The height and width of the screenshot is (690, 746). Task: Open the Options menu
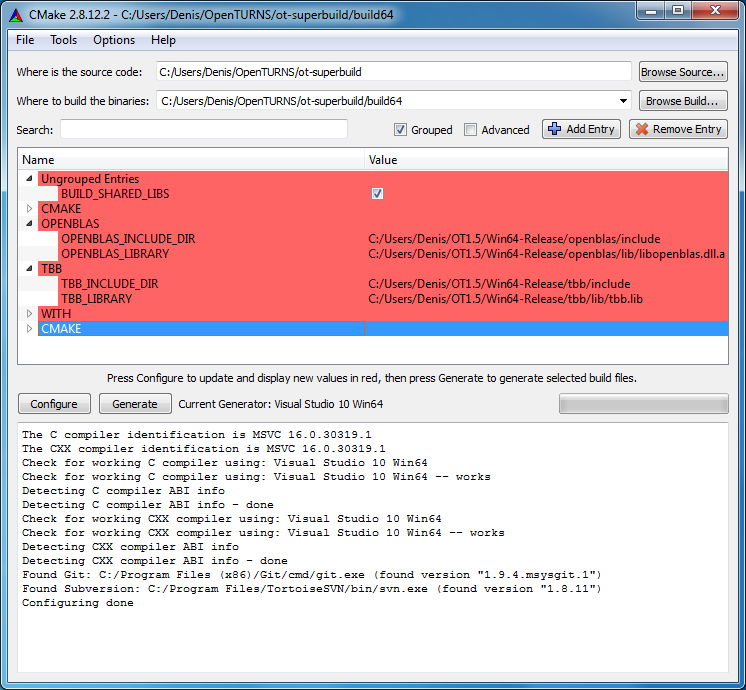pos(114,40)
